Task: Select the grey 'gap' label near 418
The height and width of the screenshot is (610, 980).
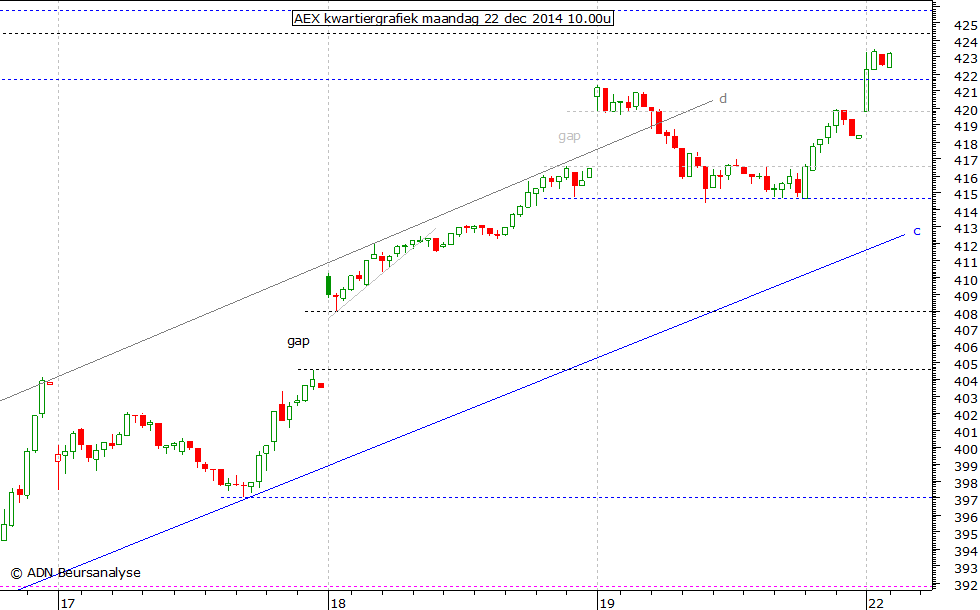Action: 569,136
